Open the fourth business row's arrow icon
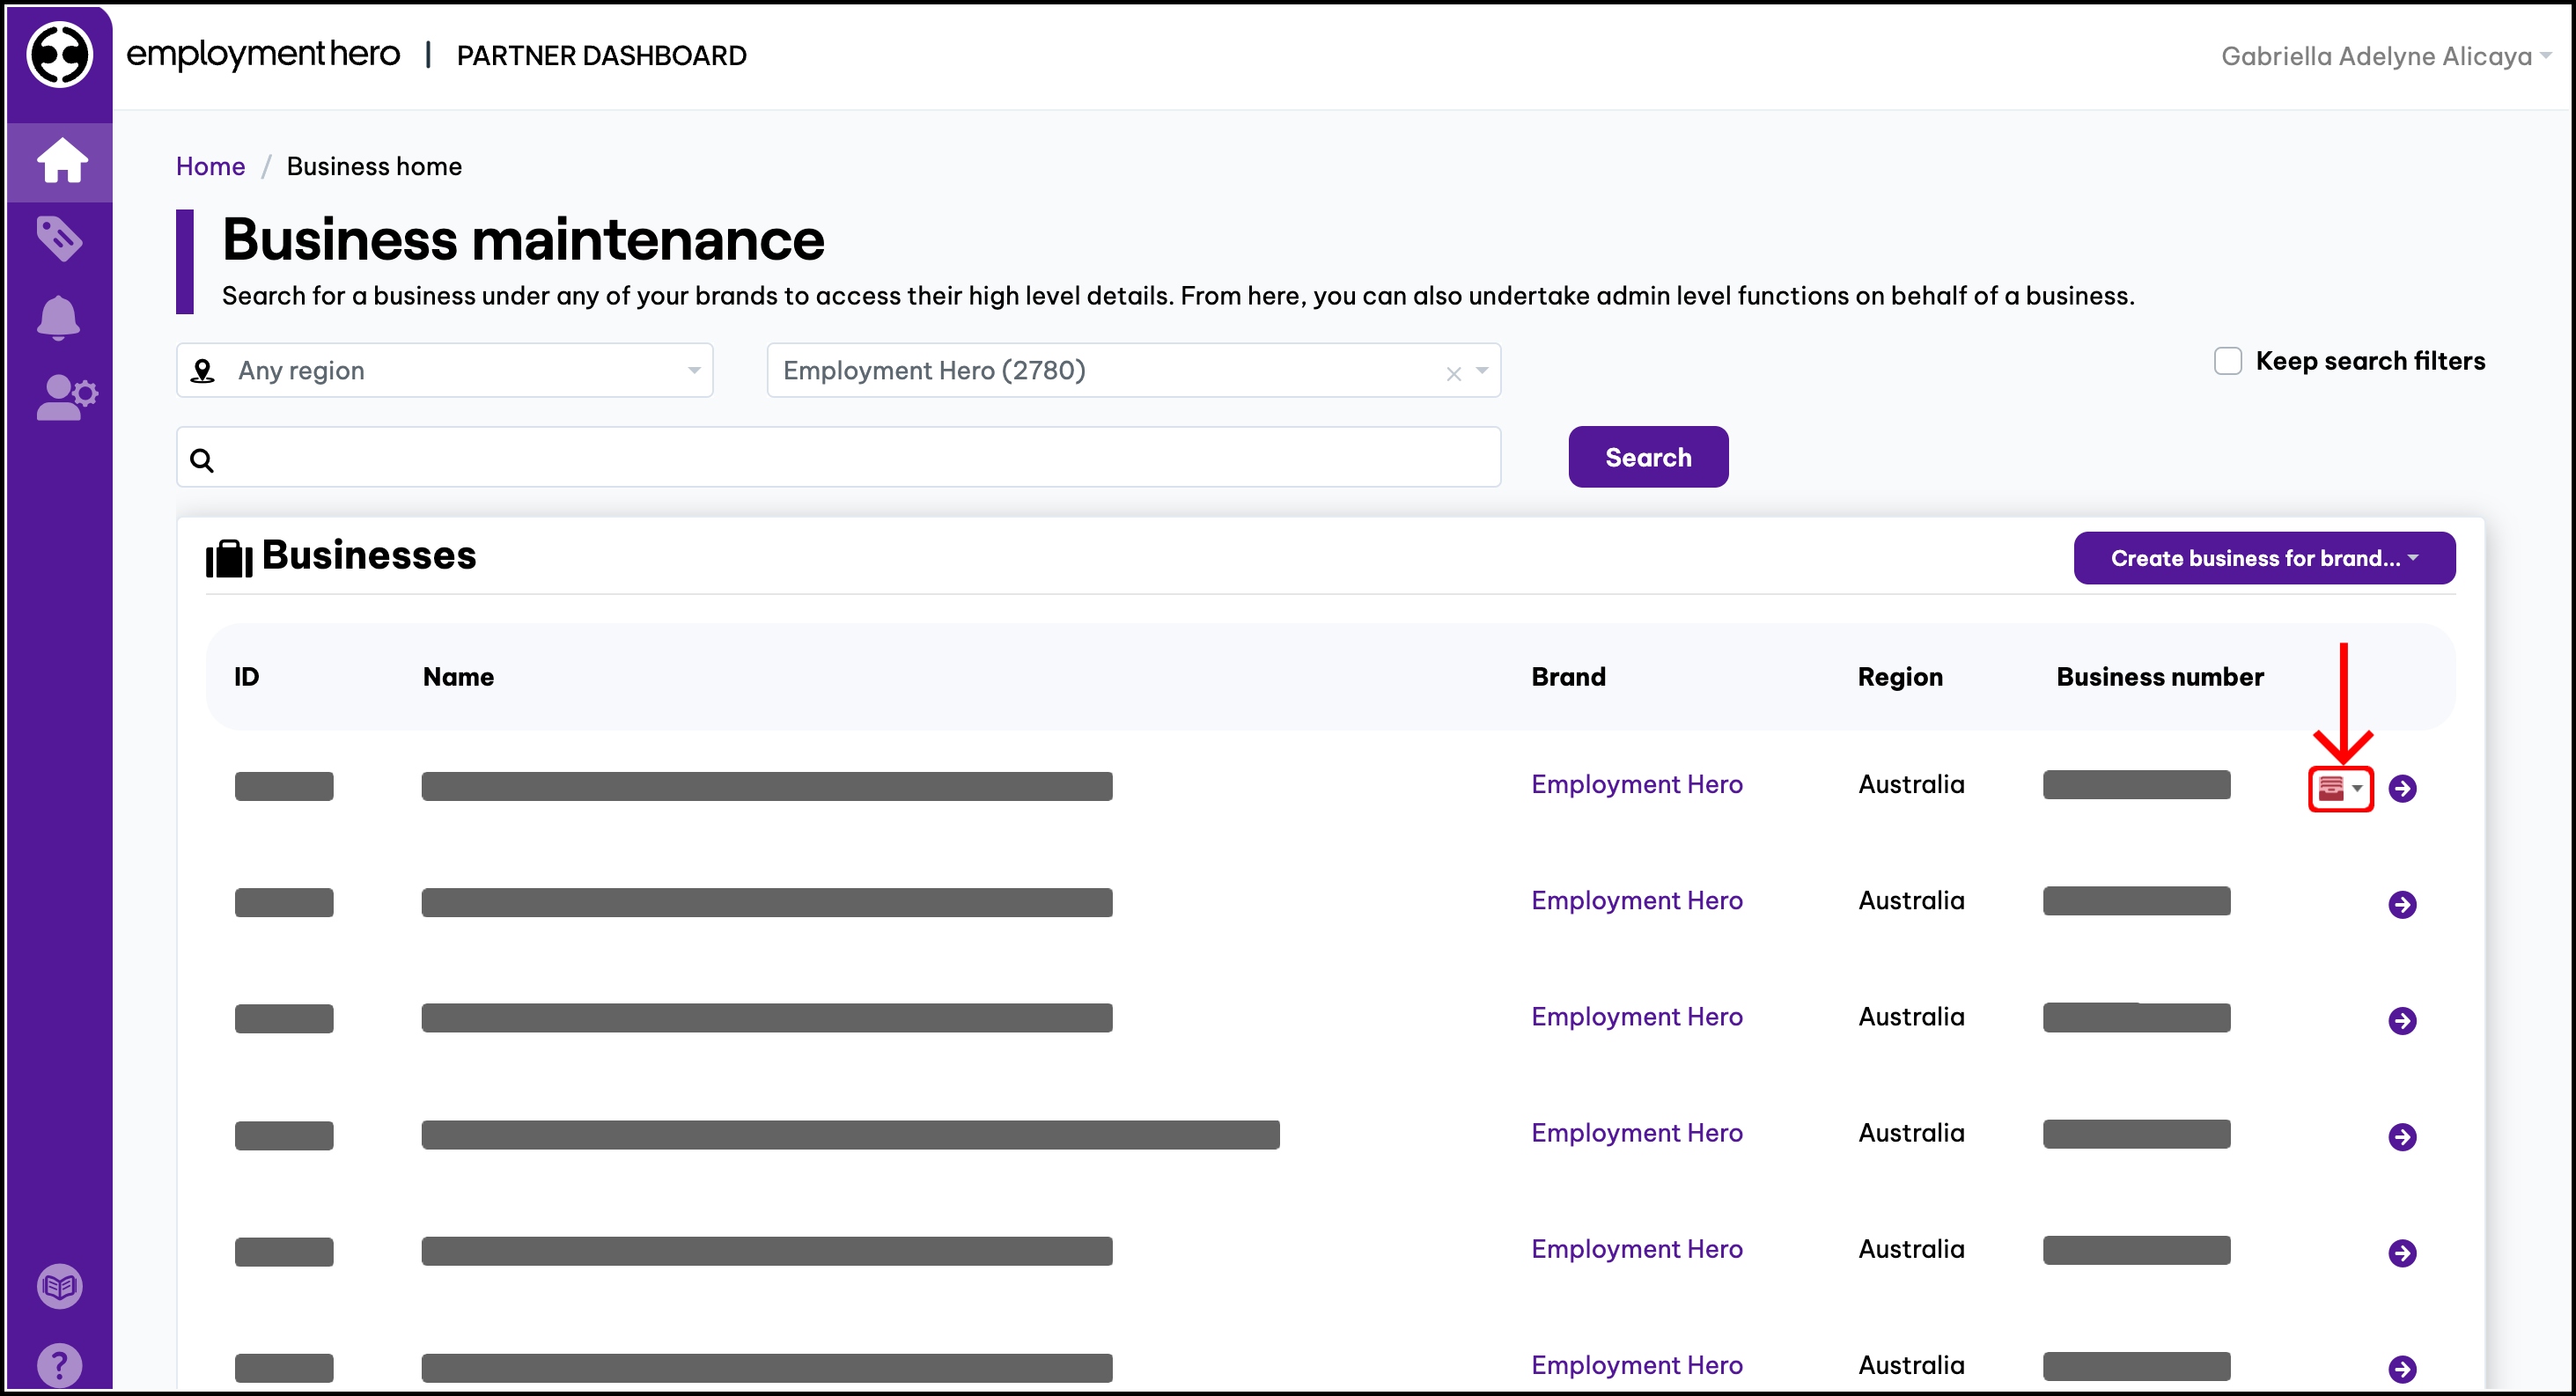2576x1396 pixels. click(x=2402, y=1137)
